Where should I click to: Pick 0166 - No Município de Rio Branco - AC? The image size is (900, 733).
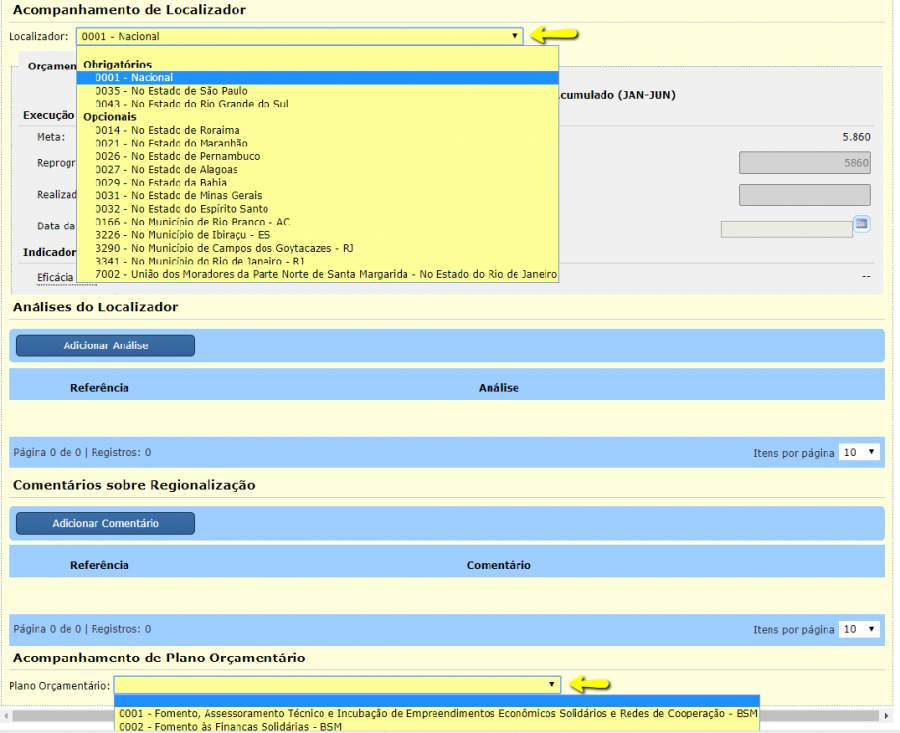click(x=317, y=222)
